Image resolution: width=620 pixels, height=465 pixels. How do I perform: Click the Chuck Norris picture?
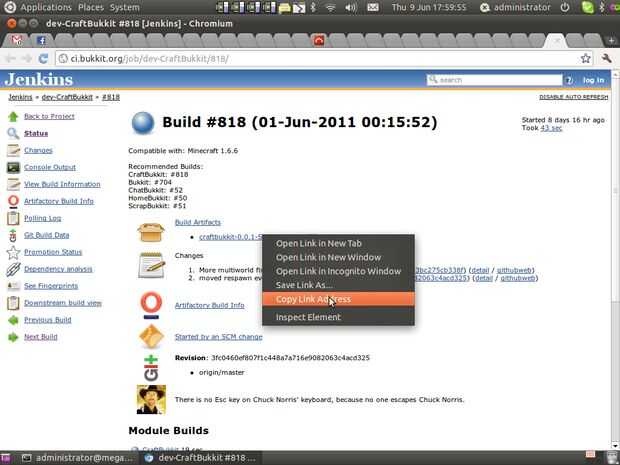click(151, 399)
